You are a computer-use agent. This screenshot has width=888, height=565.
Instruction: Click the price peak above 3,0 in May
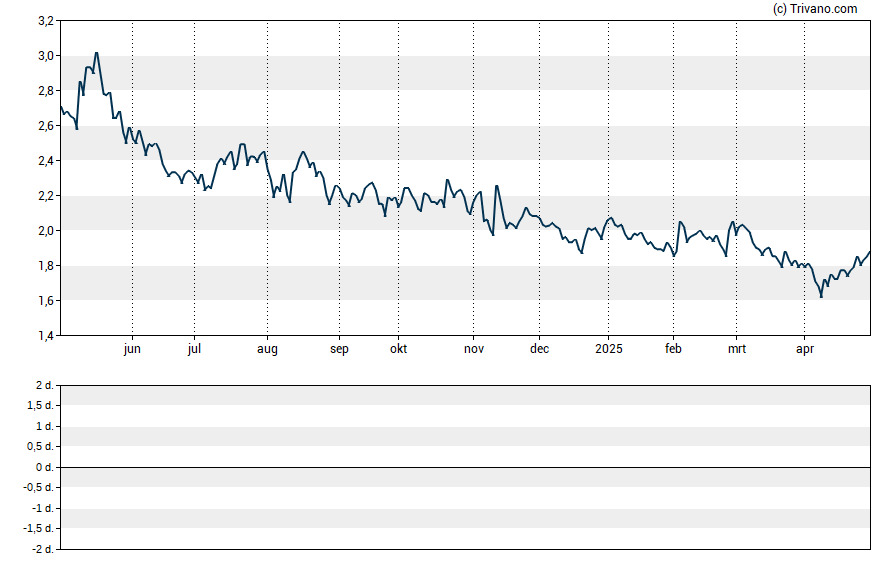tap(96, 53)
